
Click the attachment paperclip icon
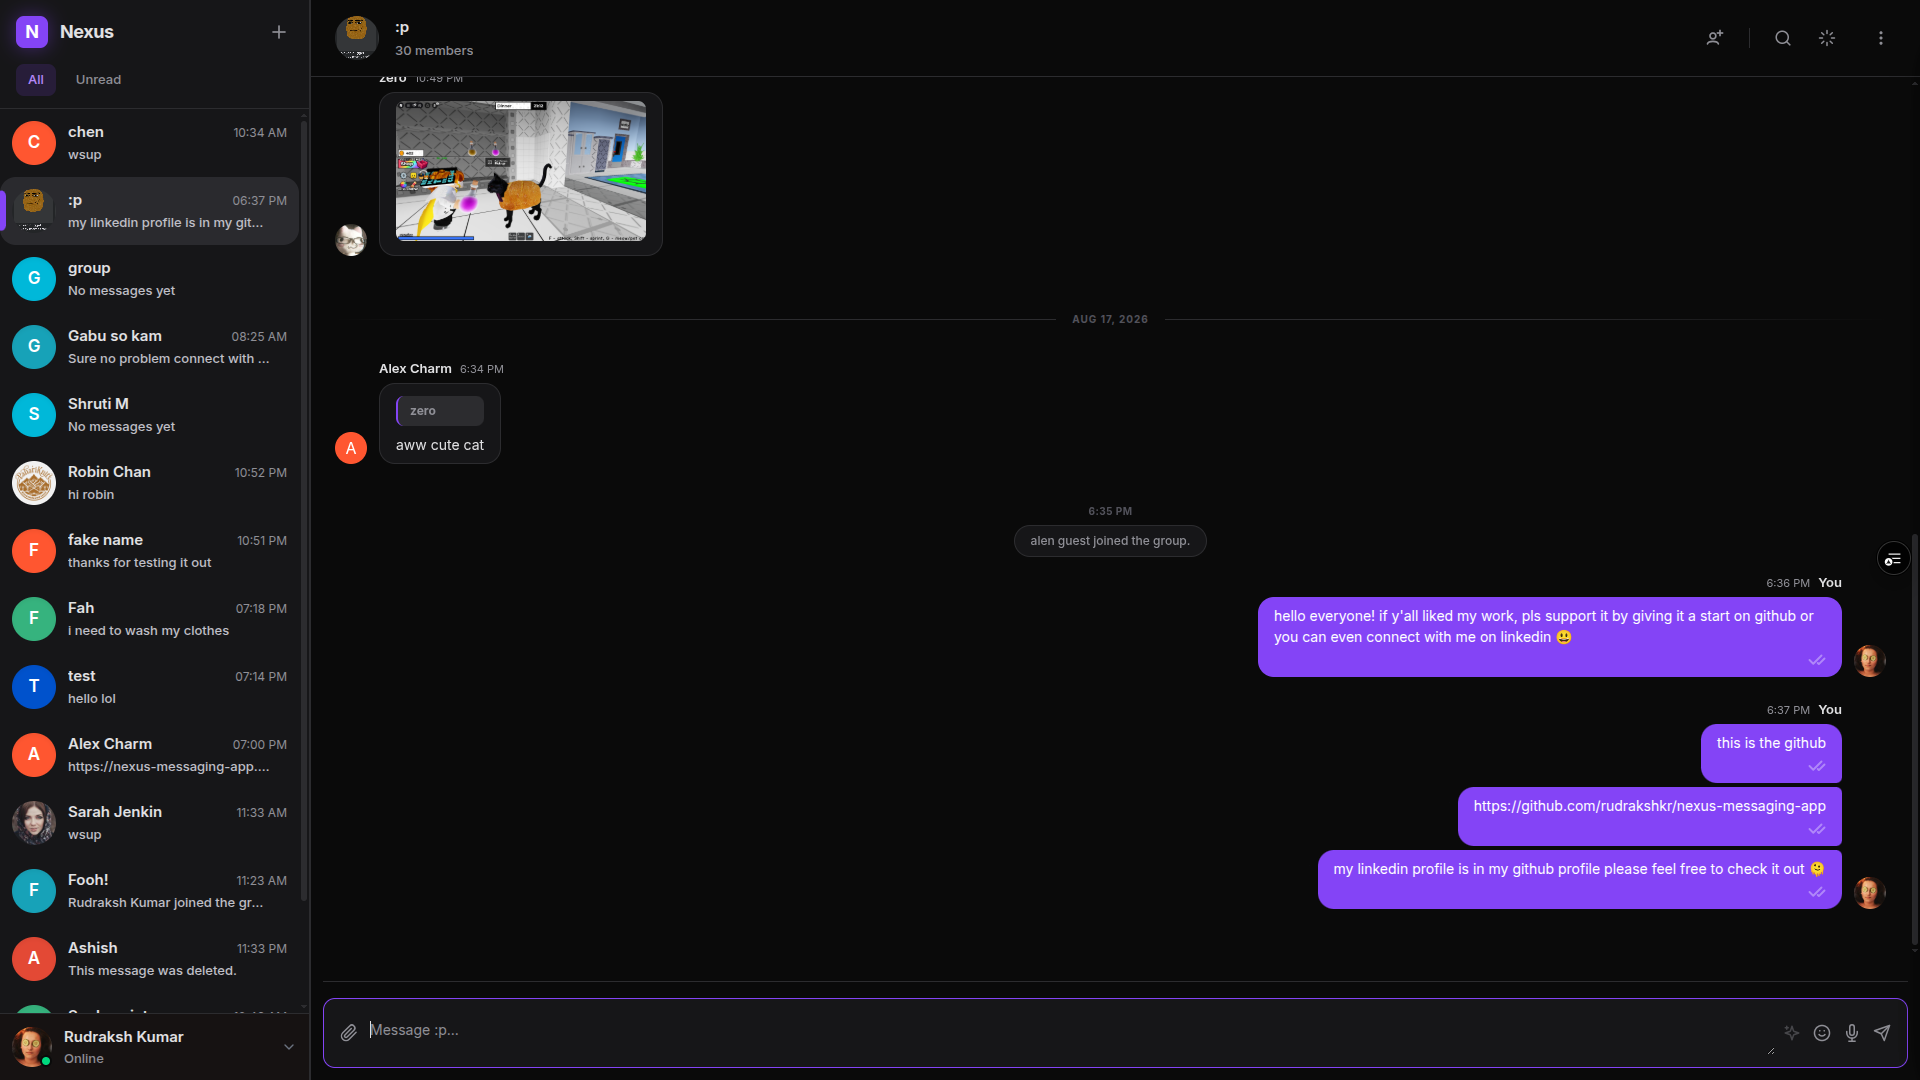pos(348,1033)
